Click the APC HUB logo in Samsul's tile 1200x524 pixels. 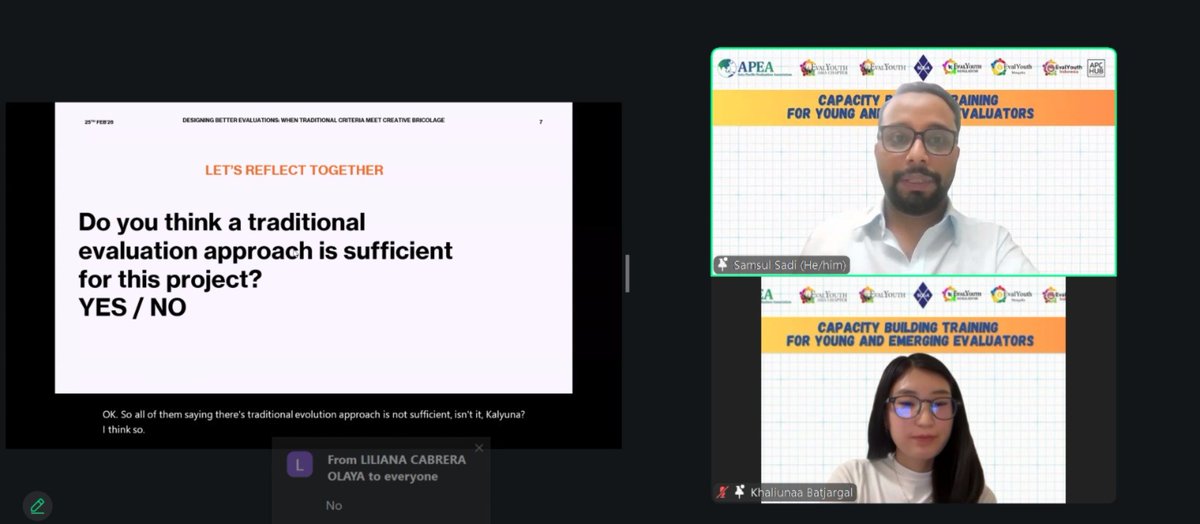coord(1096,68)
